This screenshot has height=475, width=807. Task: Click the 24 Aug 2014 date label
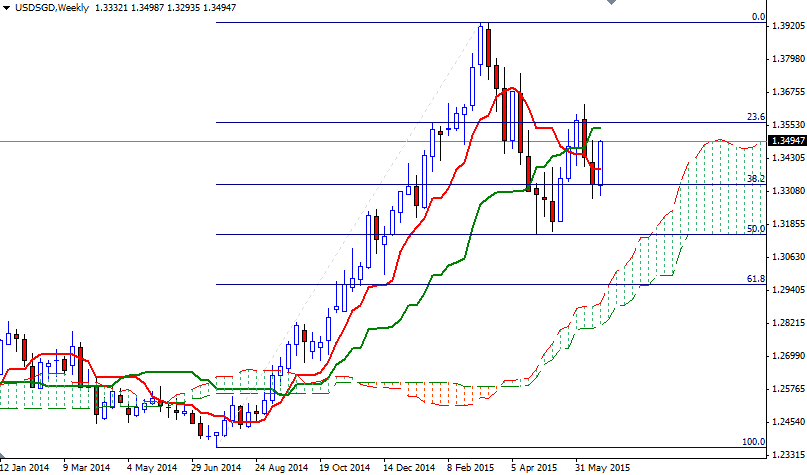(x=280, y=467)
